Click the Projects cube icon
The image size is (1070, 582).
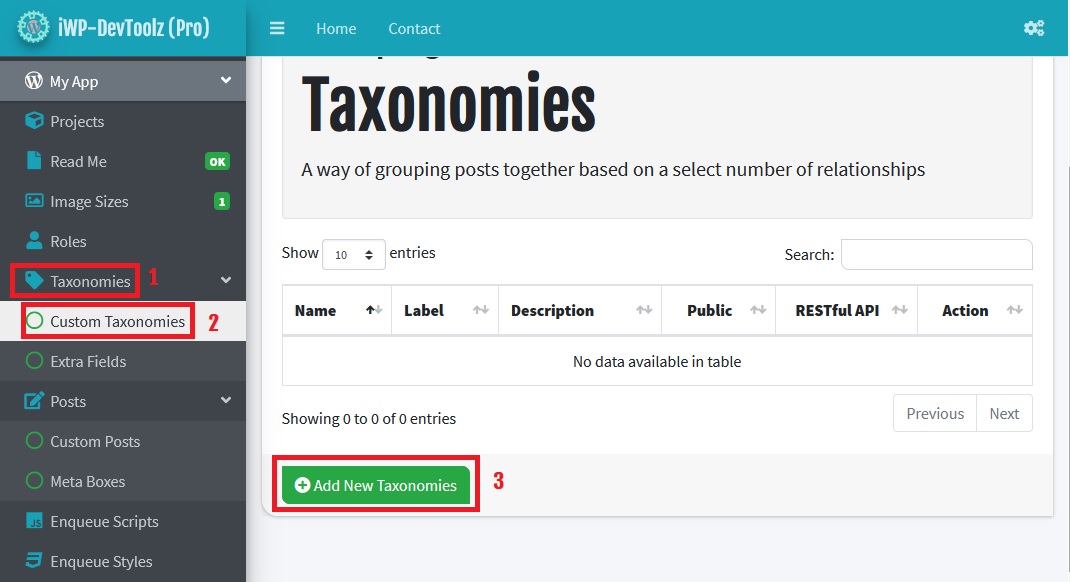(34, 121)
